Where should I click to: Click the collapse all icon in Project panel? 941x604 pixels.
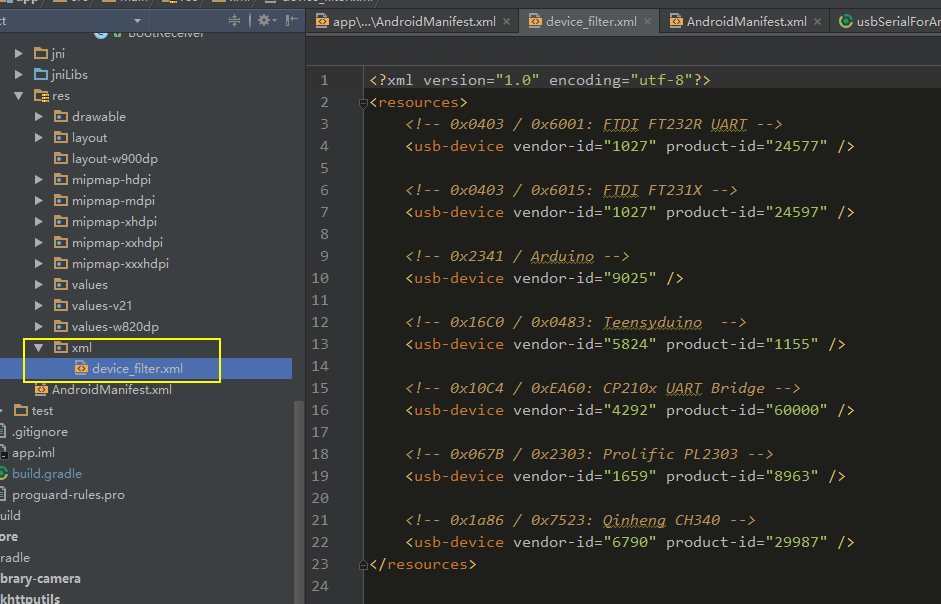[235, 21]
